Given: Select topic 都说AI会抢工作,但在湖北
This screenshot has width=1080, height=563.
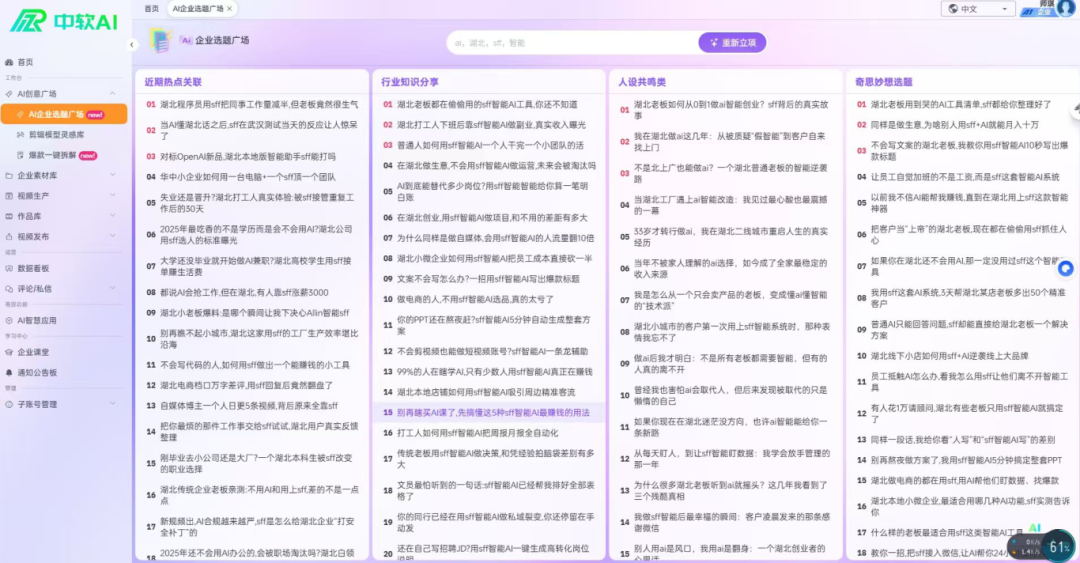Looking at the screenshot, I should pyautogui.click(x=245, y=293).
